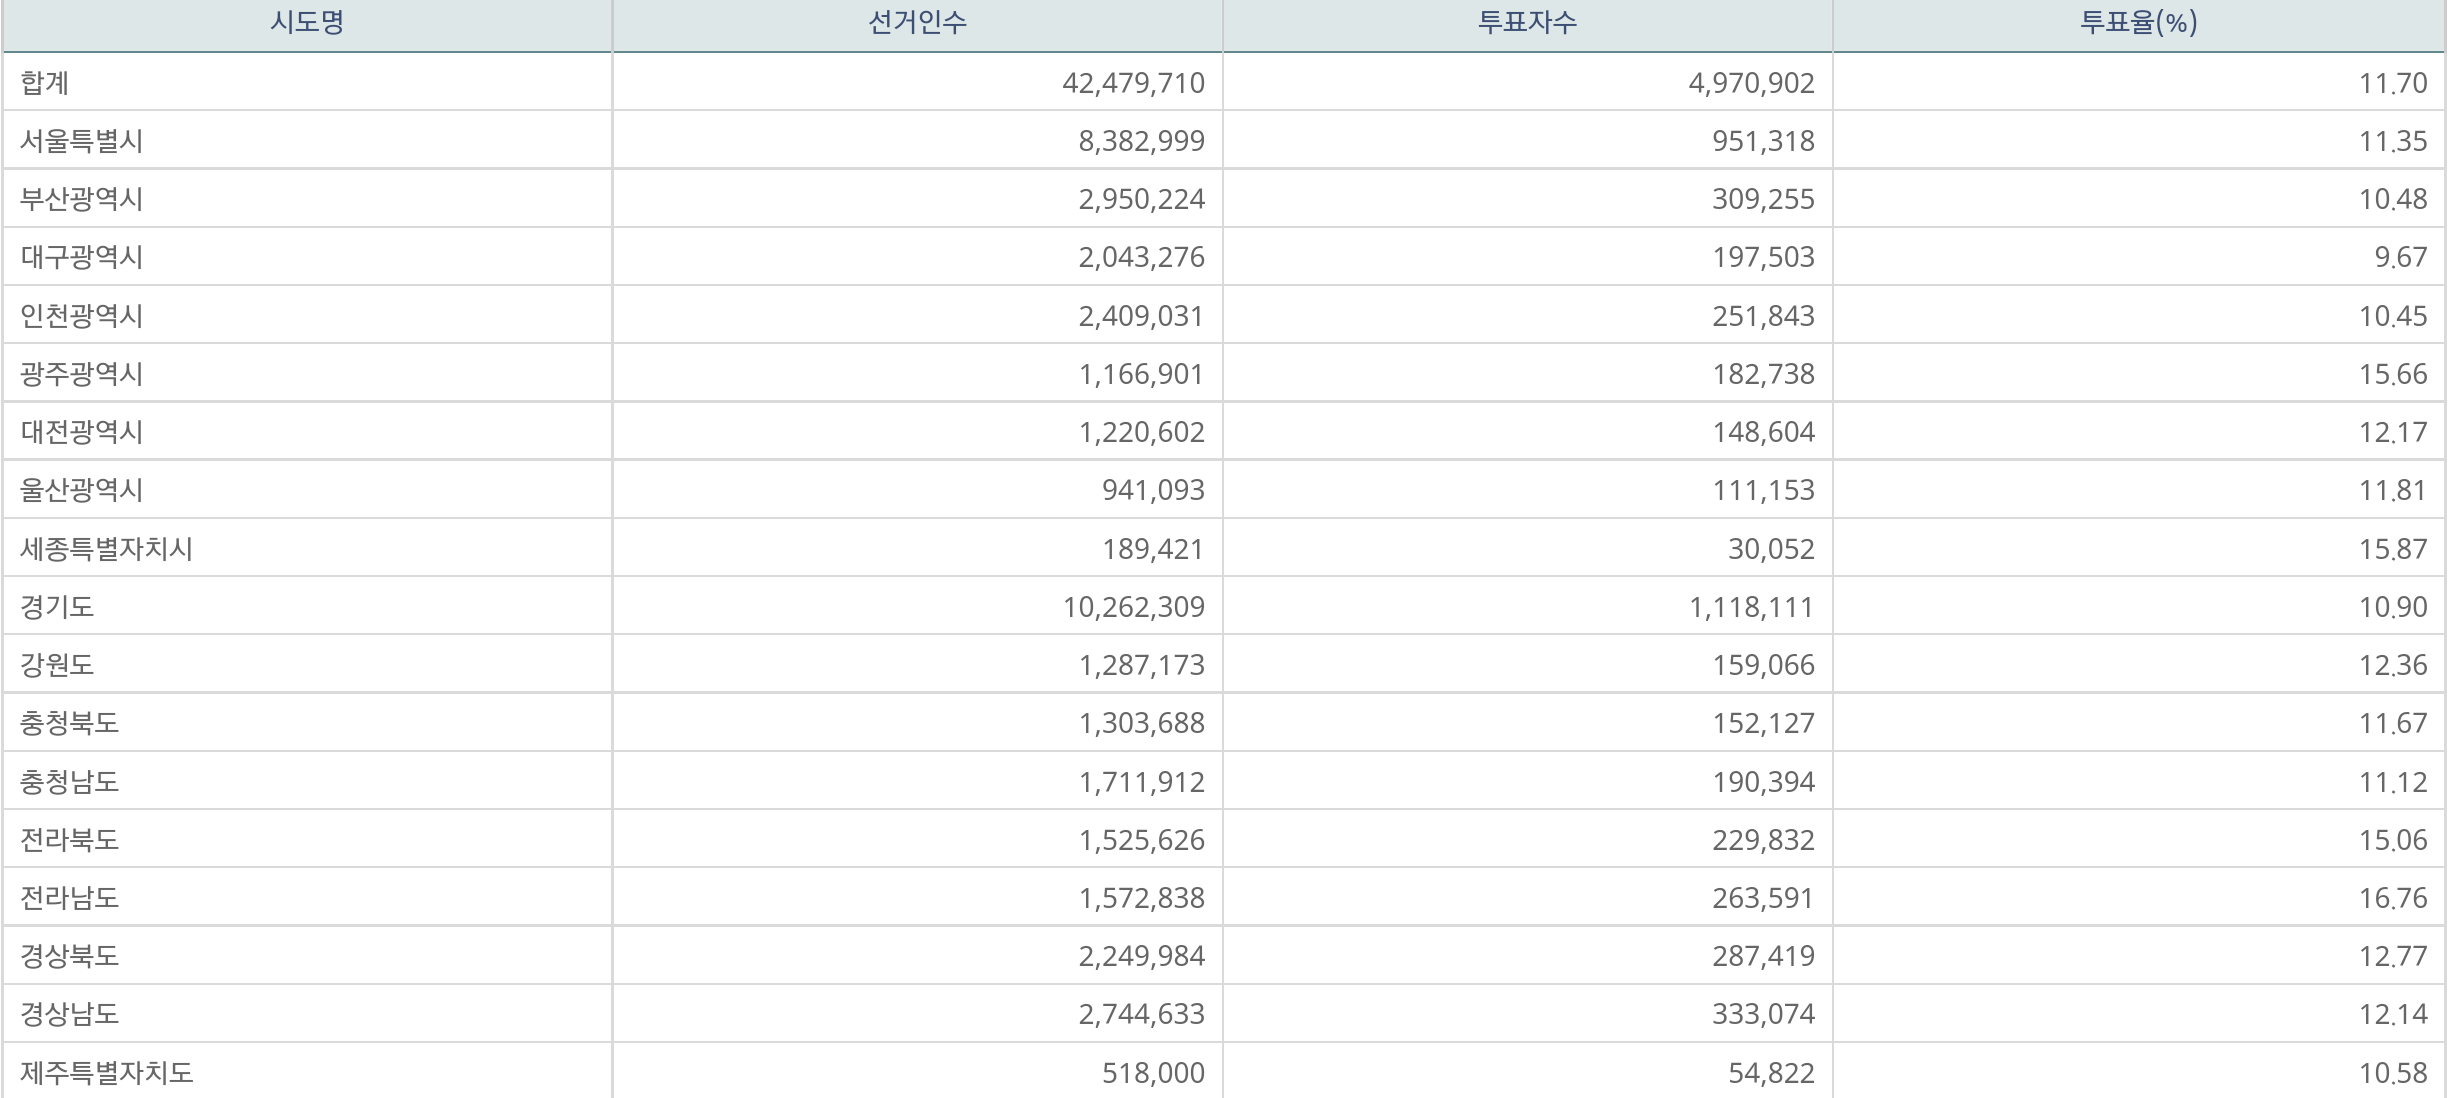Click 전라남도 turnout rate 16.76
The width and height of the screenshot is (2455, 1098).
click(x=2392, y=898)
